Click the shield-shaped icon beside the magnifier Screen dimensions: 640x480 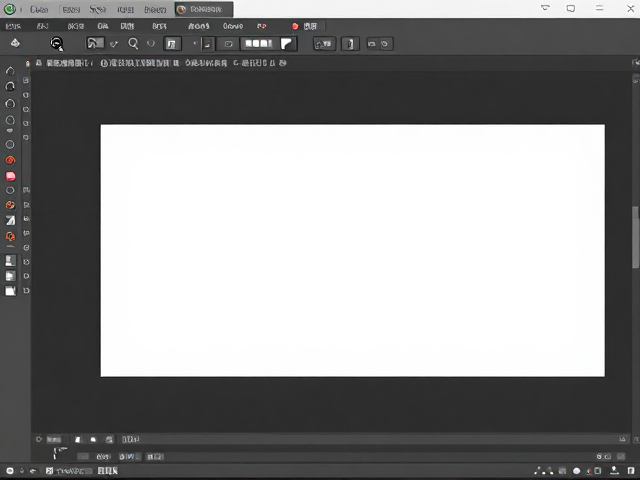151,43
